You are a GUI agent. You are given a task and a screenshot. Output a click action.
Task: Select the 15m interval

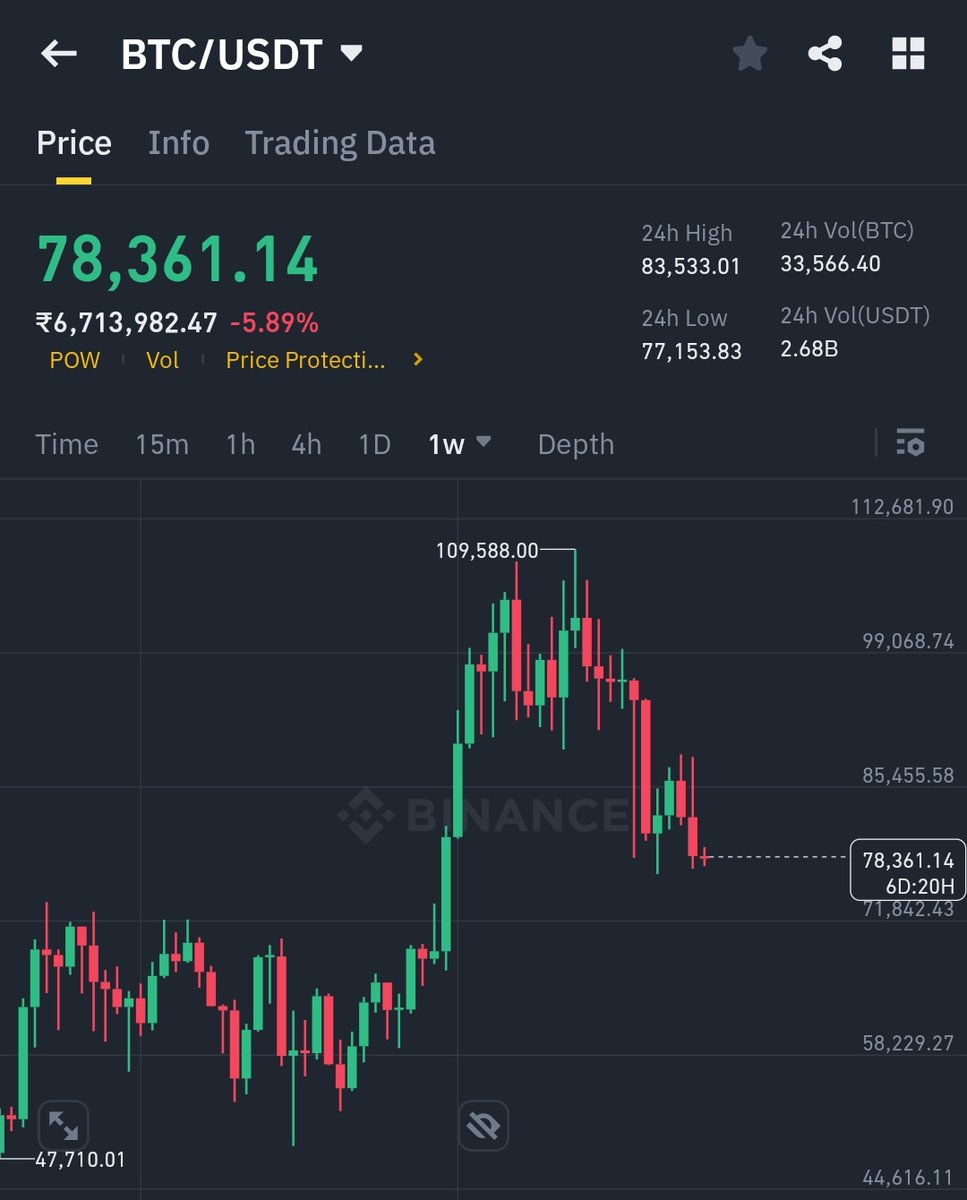point(162,444)
